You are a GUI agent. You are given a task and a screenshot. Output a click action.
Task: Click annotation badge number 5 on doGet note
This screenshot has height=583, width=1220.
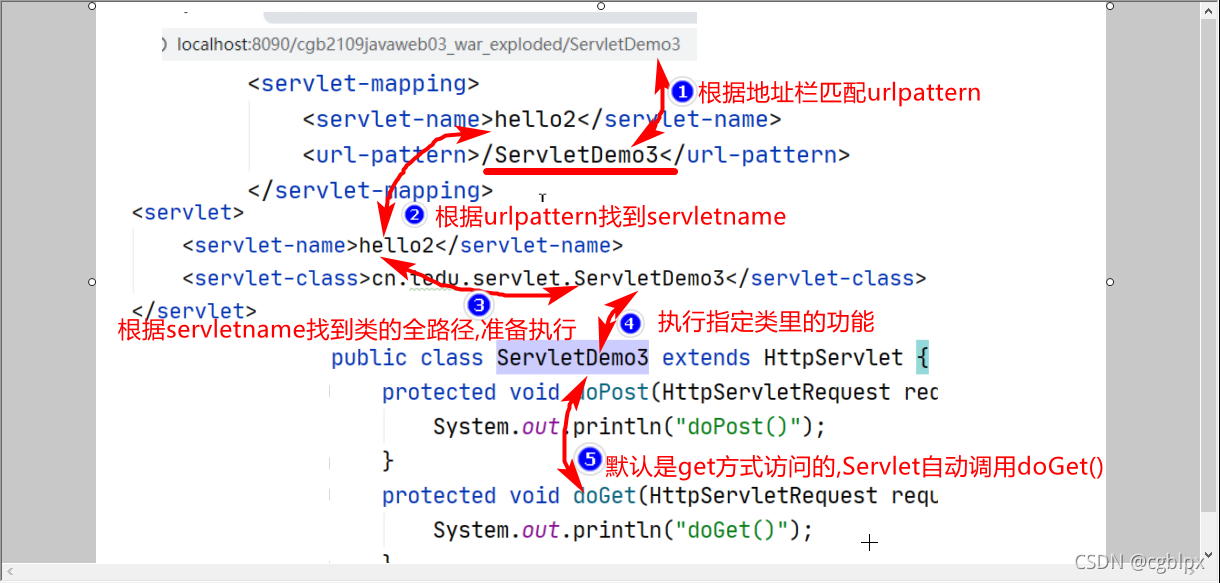(x=589, y=460)
